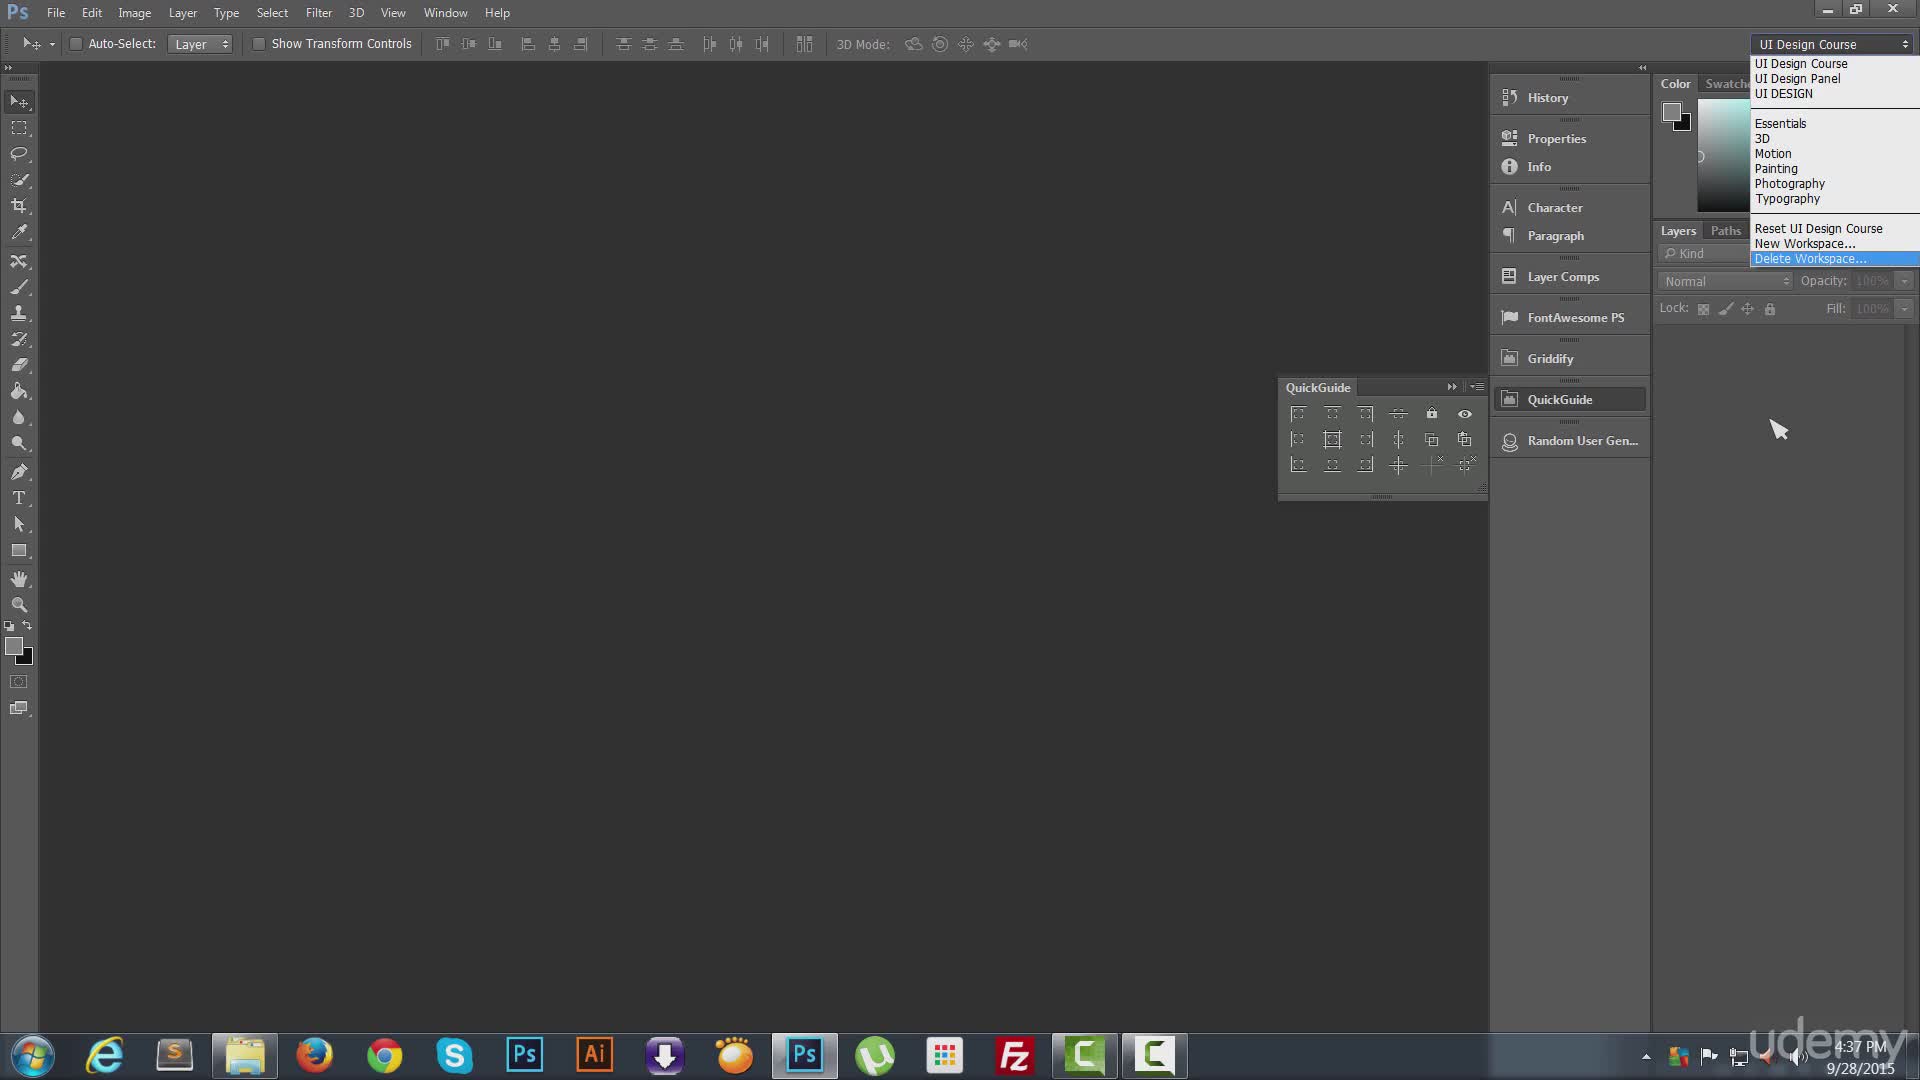Open the Normal blend mode dropdown

[x=1725, y=281]
